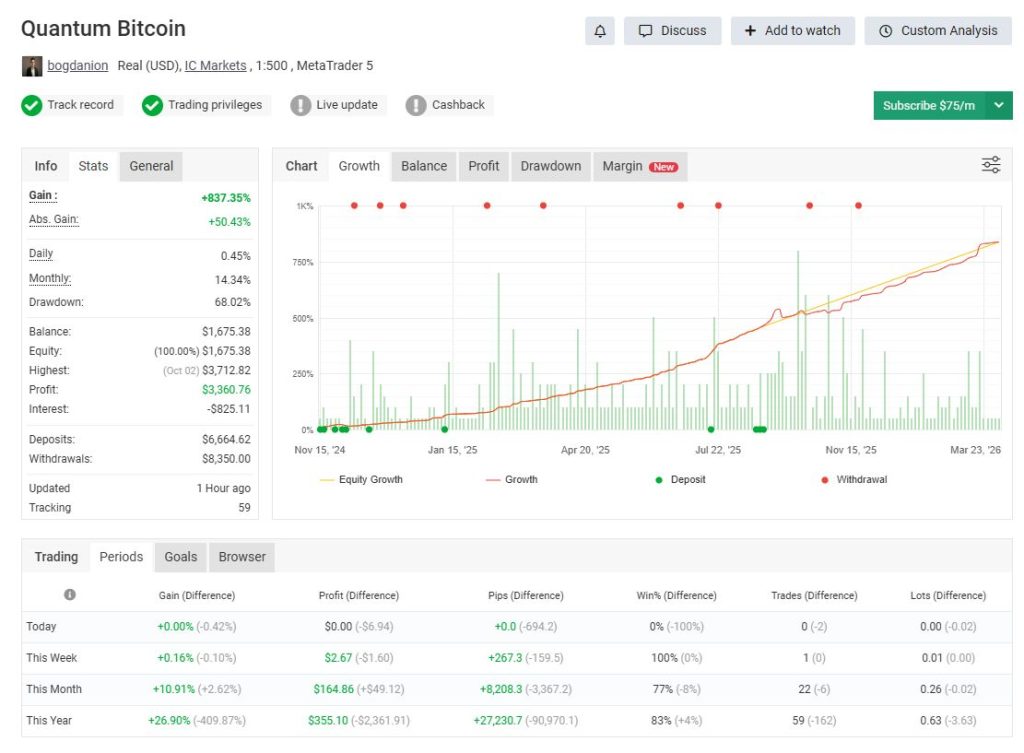The image size is (1024, 753).
Task: Click the clock icon on Custom Analysis
Action: [888, 30]
